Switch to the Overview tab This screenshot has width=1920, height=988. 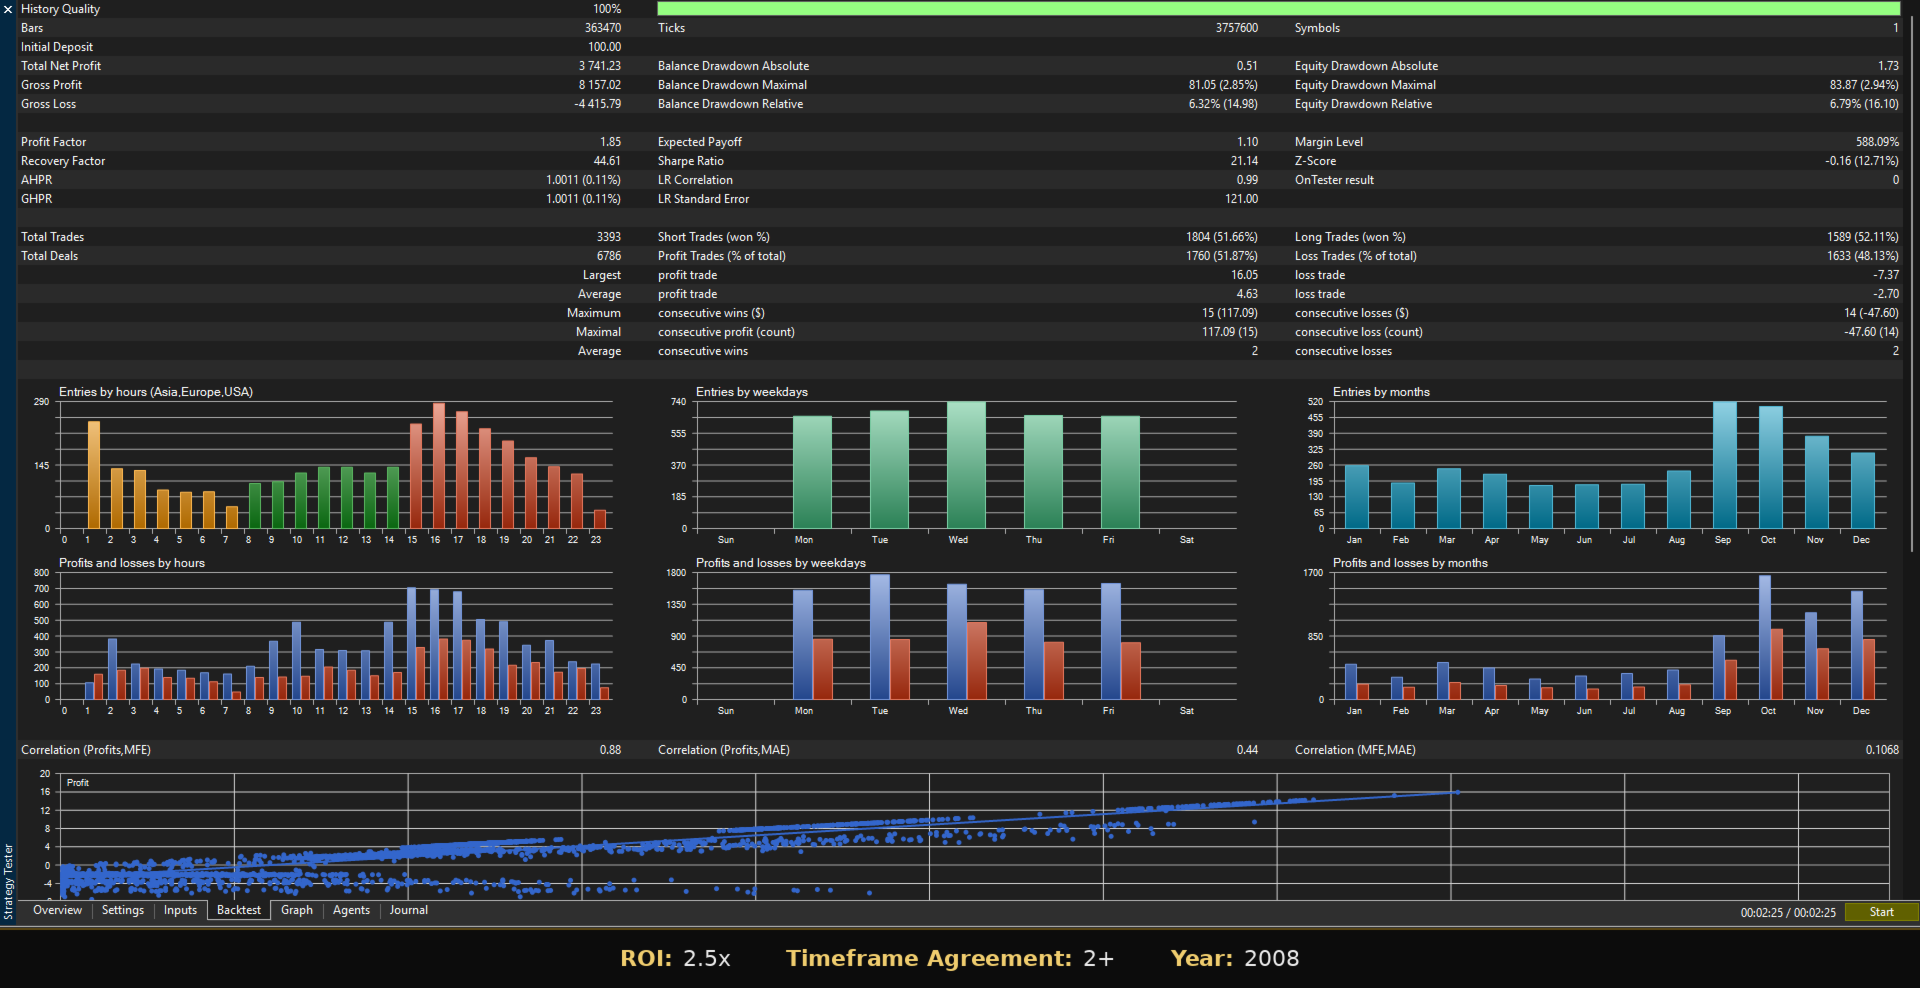[57, 910]
